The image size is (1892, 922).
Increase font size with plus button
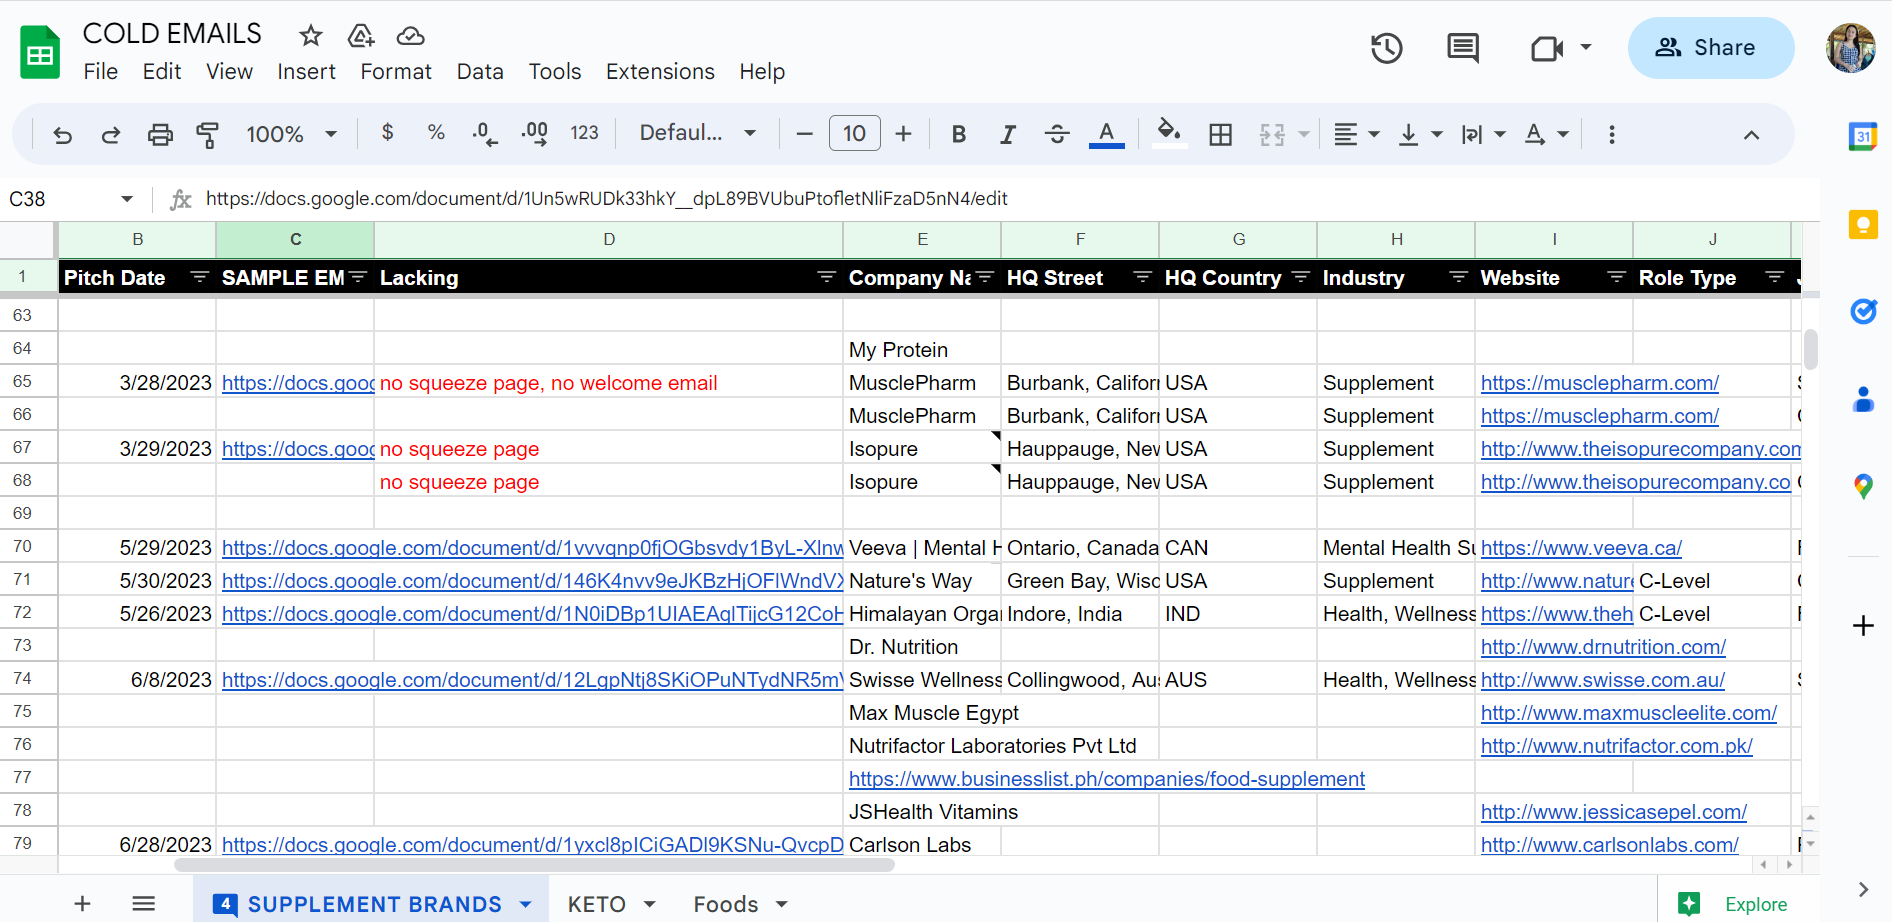click(x=904, y=134)
